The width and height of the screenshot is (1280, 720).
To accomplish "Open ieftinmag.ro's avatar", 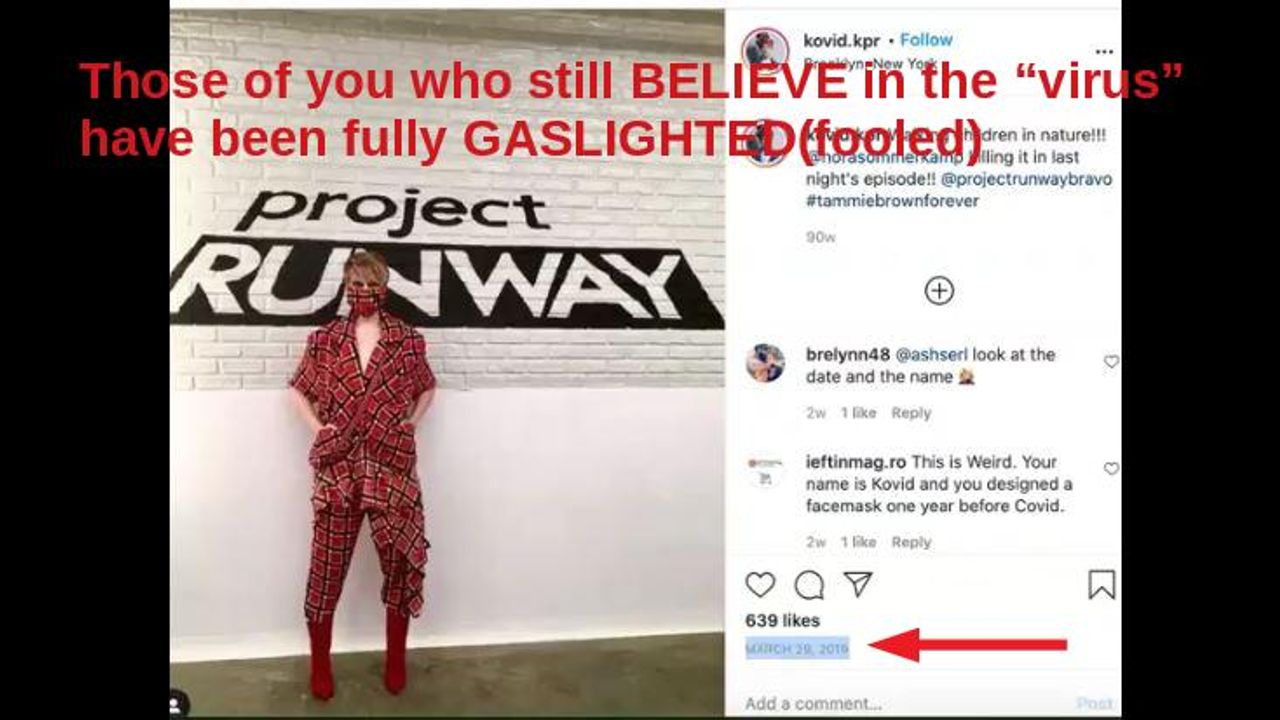I will coord(765,471).
